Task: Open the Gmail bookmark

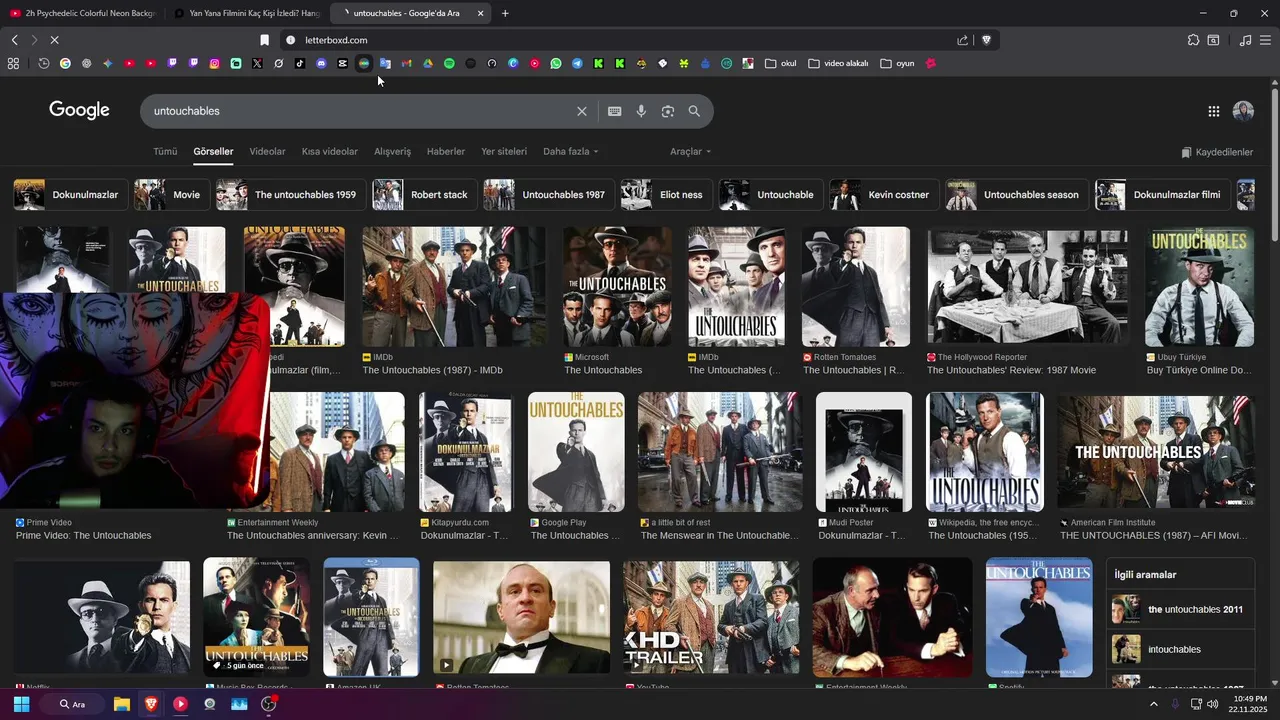Action: (406, 63)
